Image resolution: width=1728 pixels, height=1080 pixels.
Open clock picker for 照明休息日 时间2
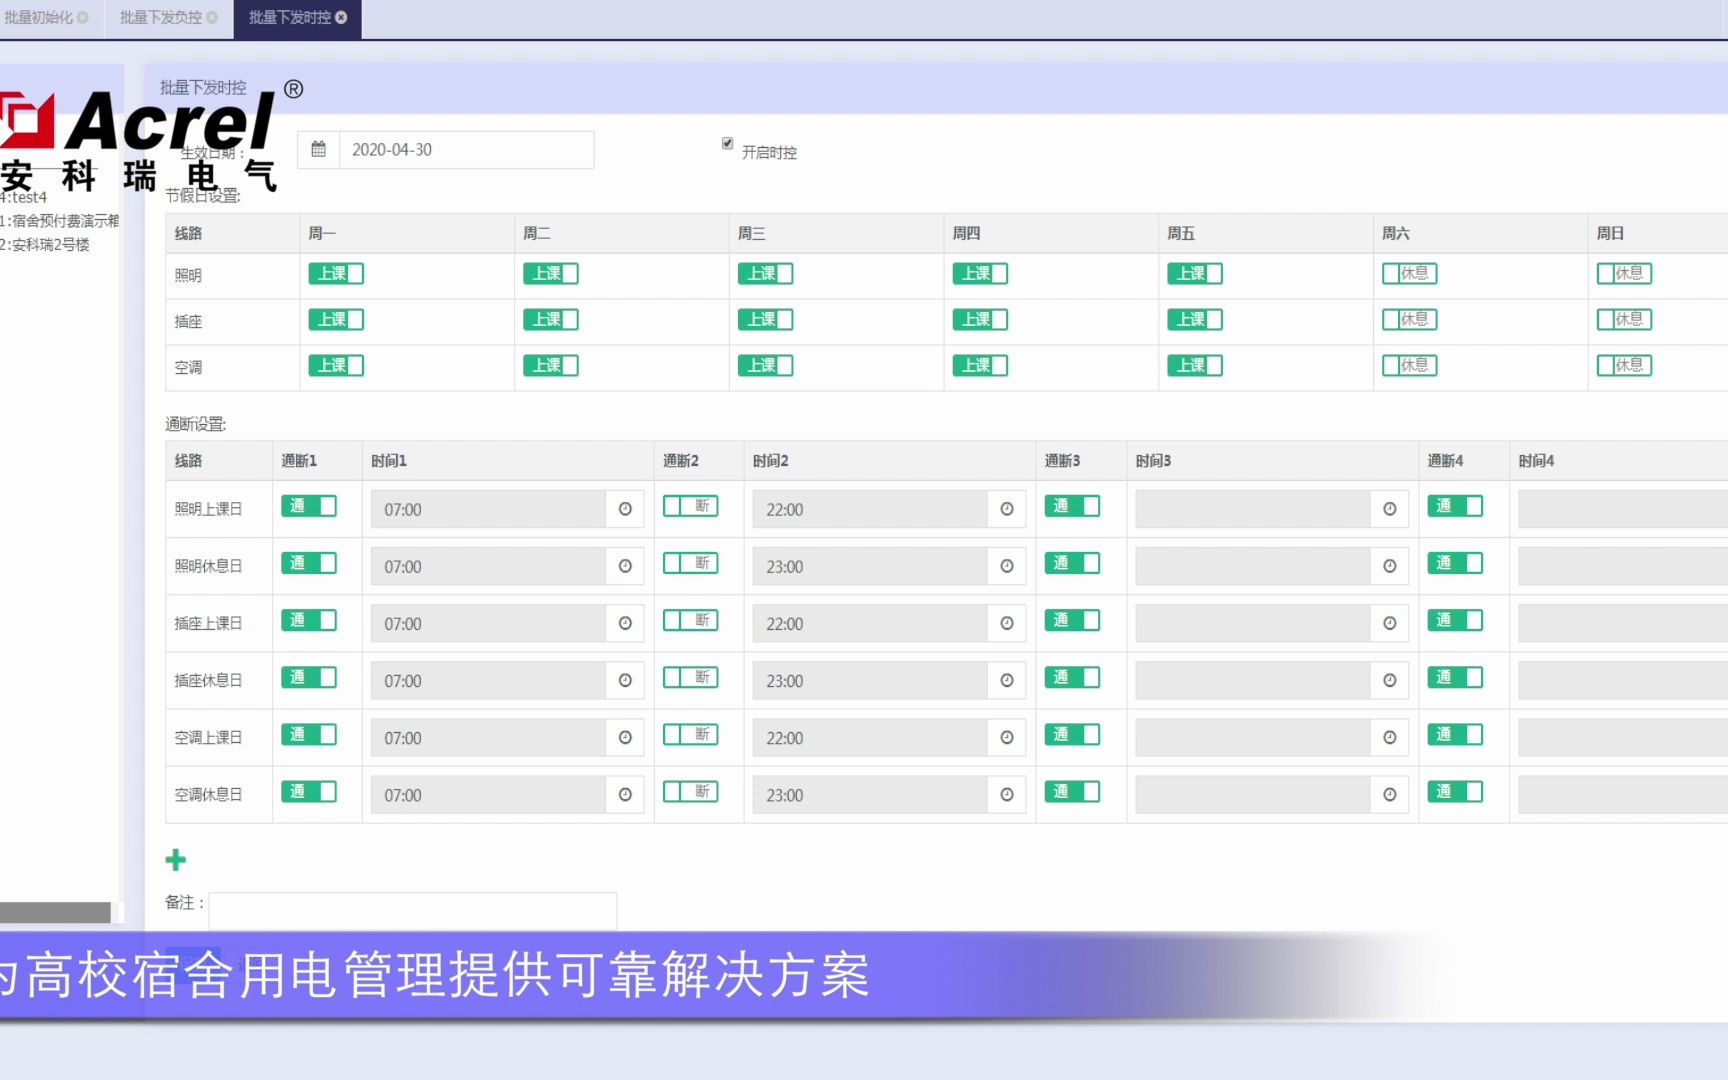pos(1007,566)
